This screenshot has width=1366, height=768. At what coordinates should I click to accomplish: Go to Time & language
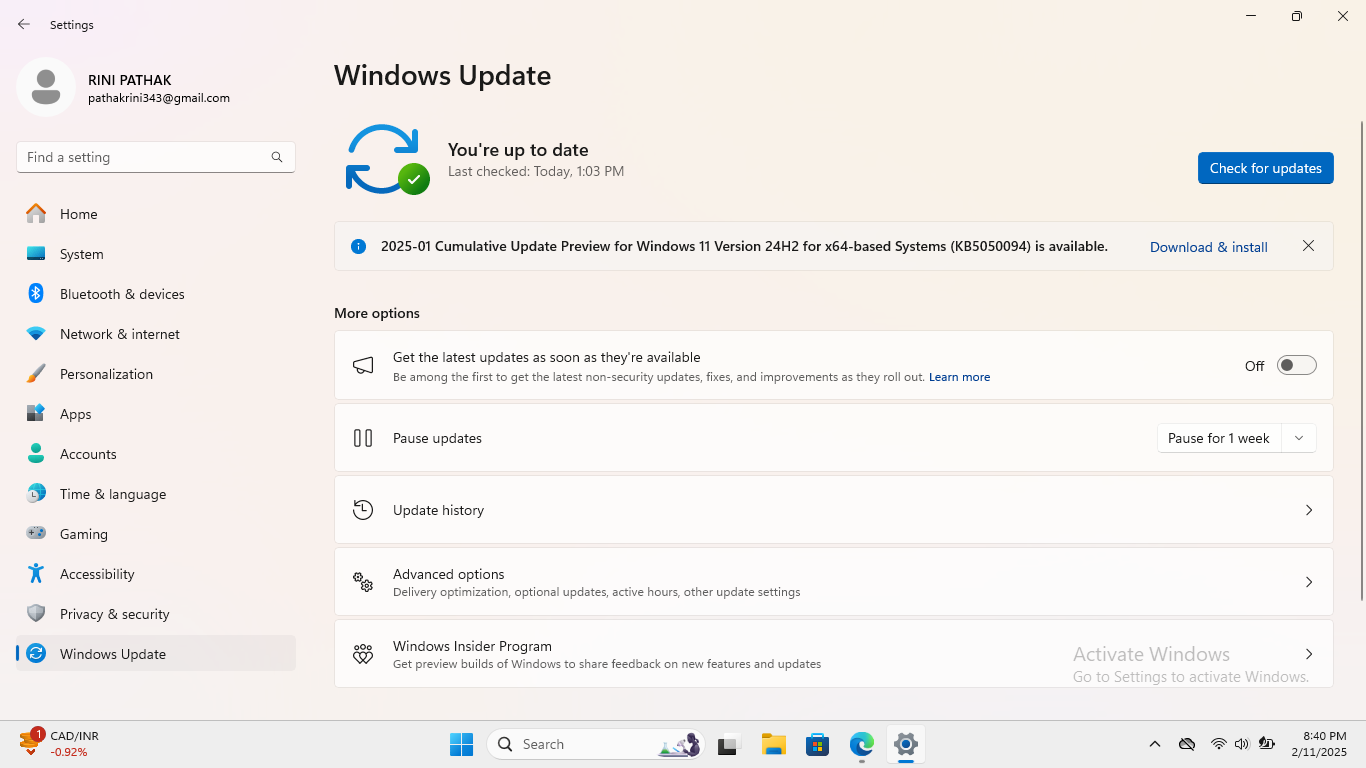tap(156, 494)
